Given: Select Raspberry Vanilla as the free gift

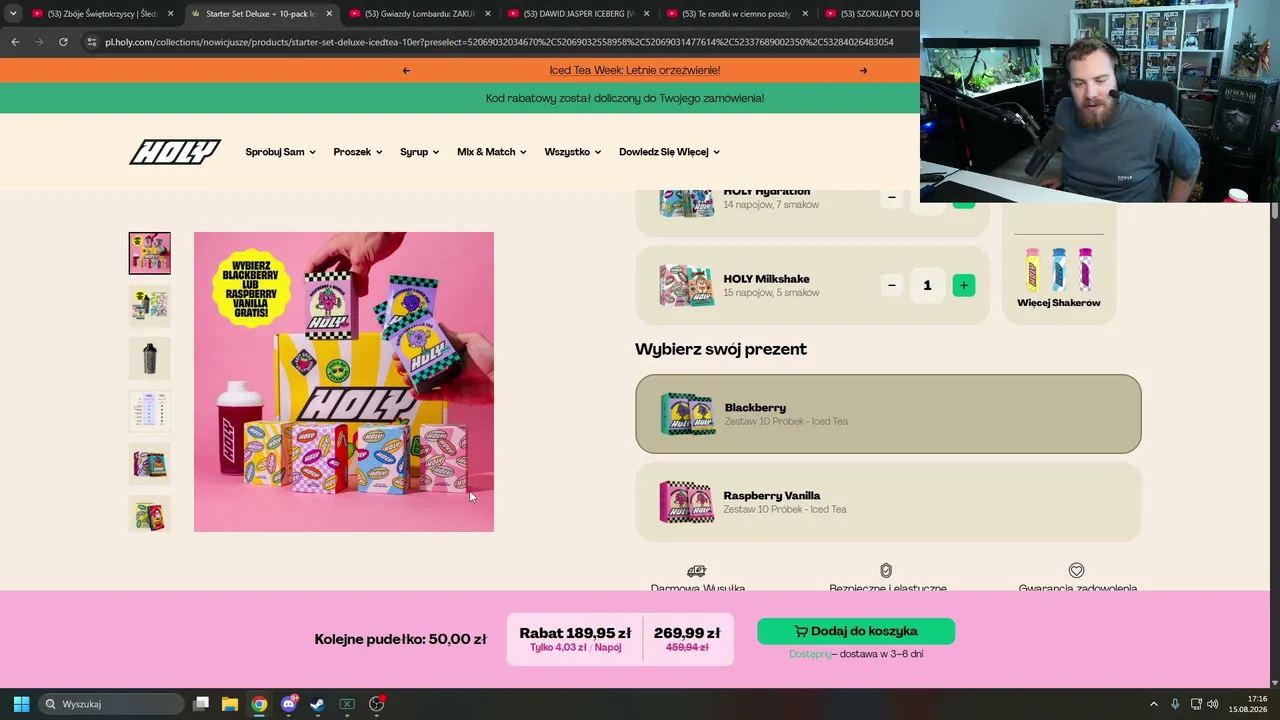Looking at the screenshot, I should click(x=888, y=502).
